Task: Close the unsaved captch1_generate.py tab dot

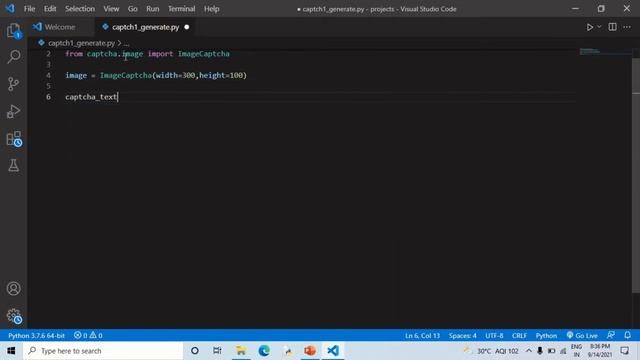Action: coord(187,27)
